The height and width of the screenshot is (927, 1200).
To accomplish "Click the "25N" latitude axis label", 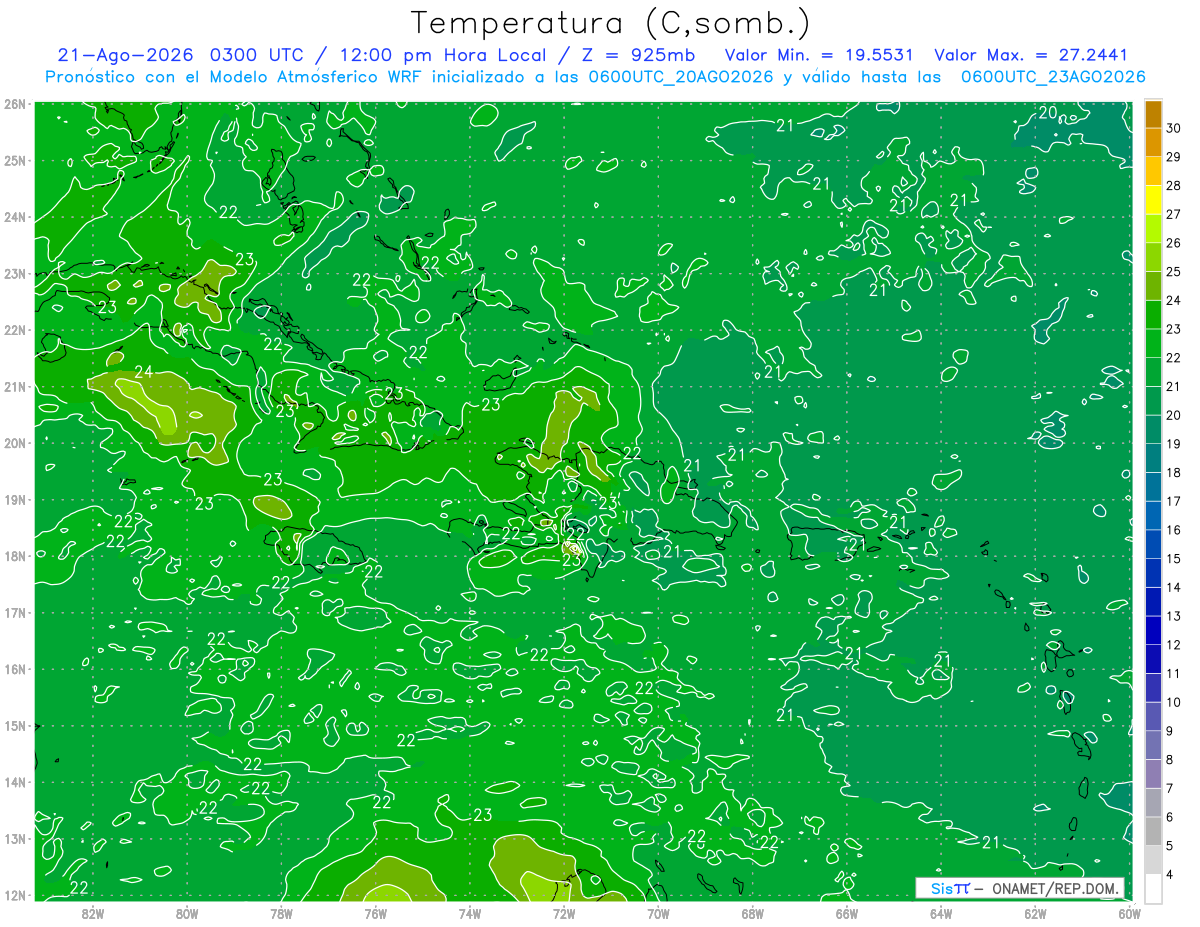I will point(16,160).
